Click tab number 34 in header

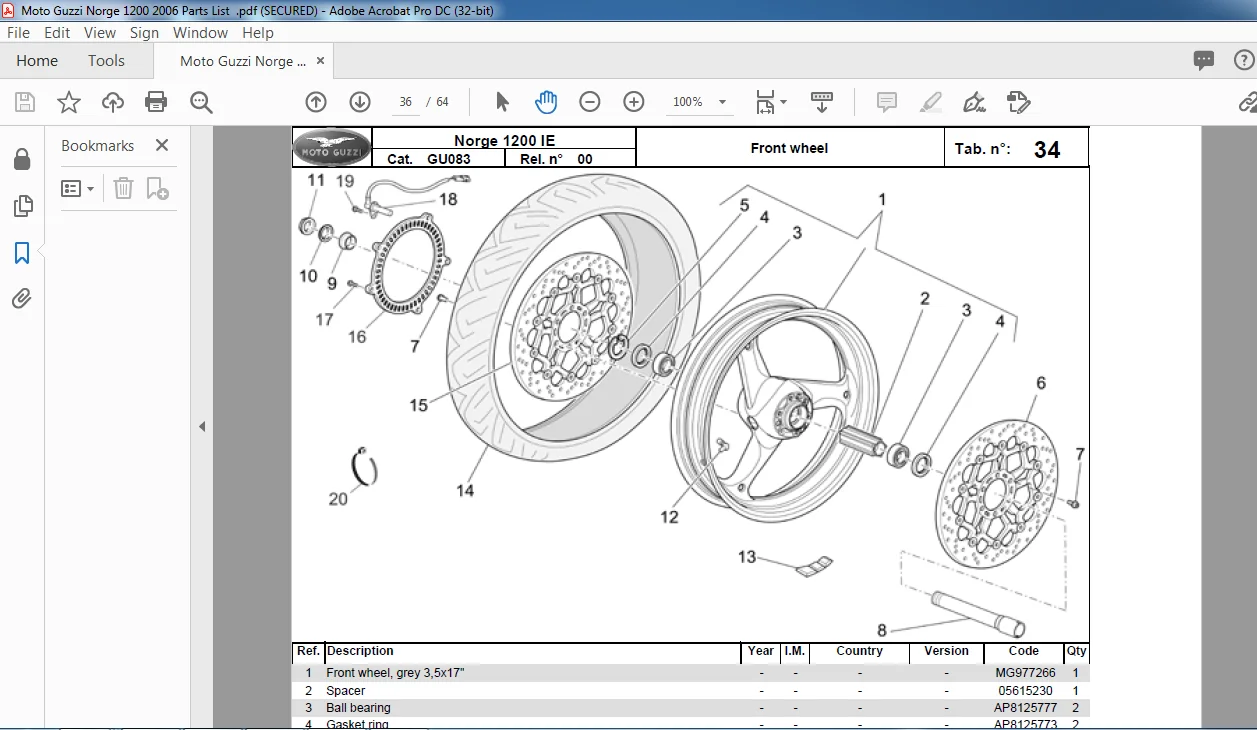click(x=1047, y=149)
